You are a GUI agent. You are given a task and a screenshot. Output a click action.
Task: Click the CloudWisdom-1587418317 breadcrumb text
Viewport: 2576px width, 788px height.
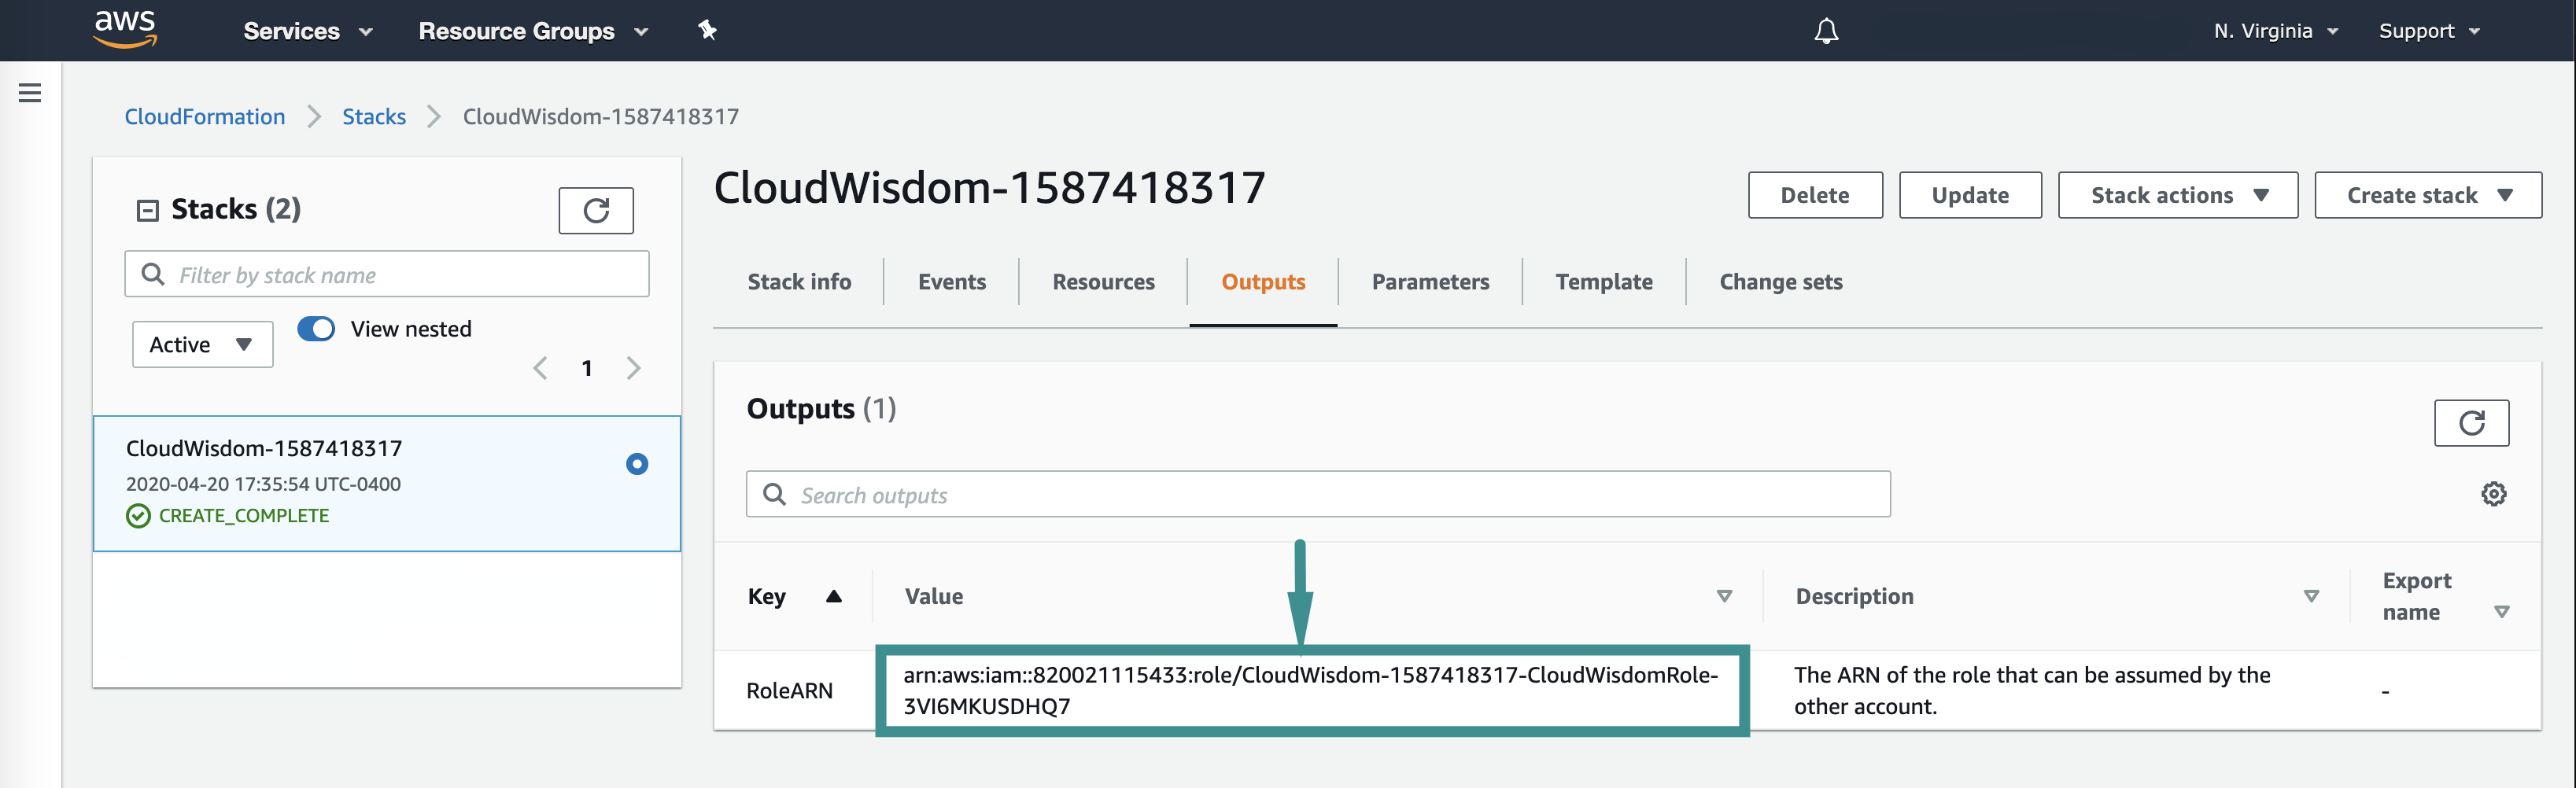(600, 116)
